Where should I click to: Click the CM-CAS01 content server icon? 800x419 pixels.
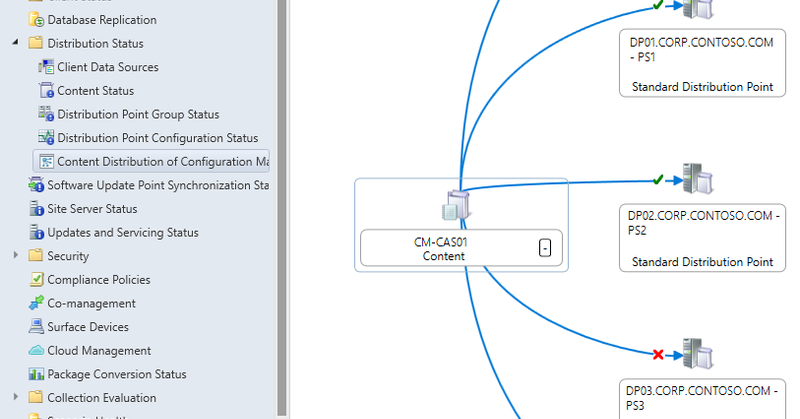[x=456, y=205]
